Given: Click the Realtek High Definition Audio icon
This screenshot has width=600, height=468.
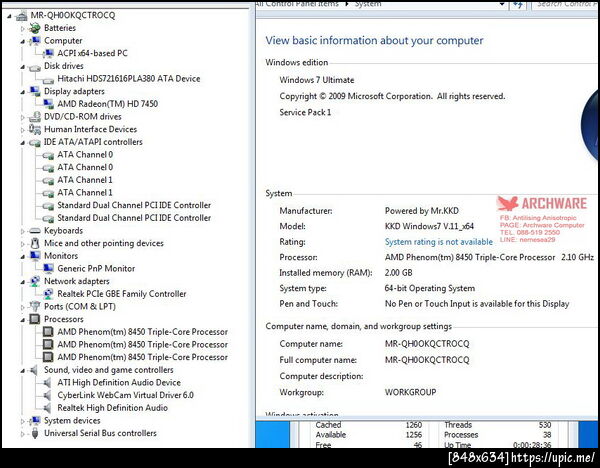Looking at the screenshot, I should 47,408.
